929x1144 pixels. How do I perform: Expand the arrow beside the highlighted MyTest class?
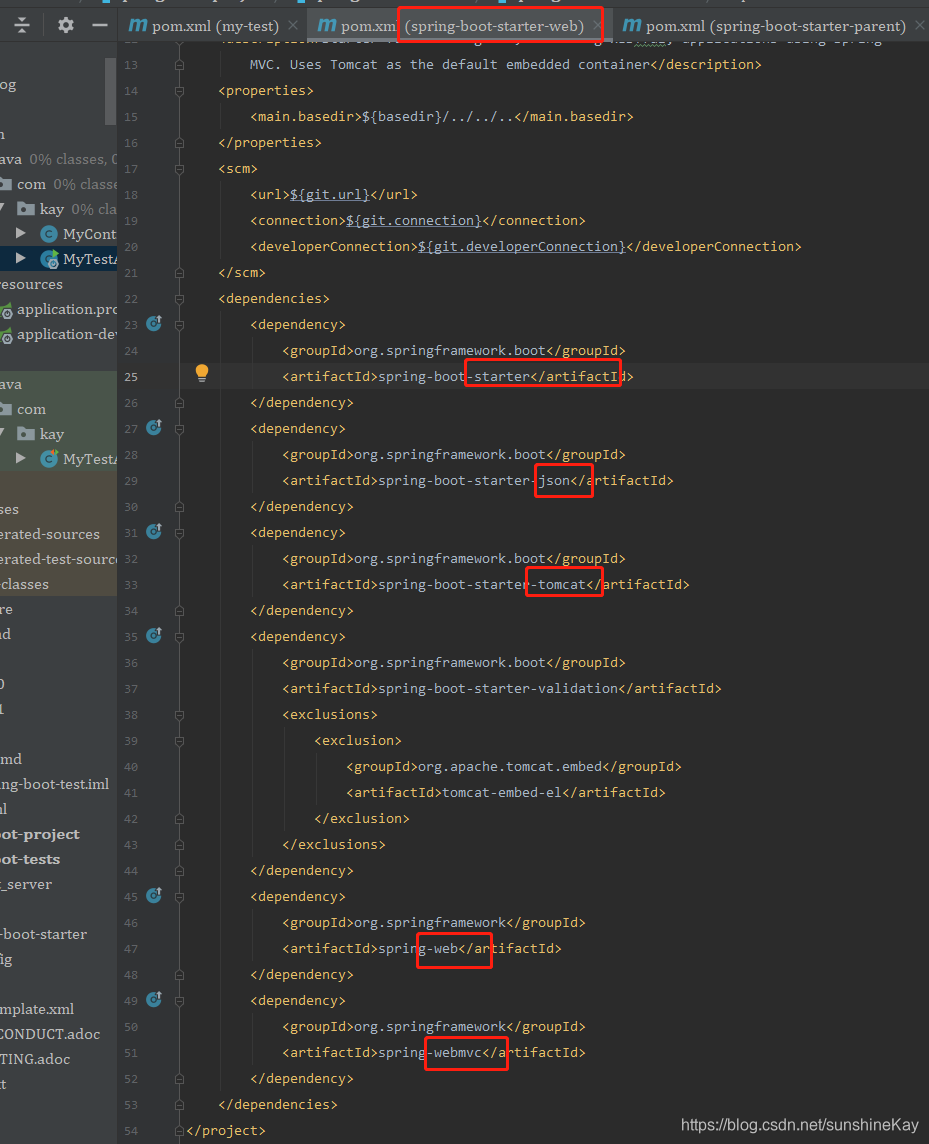pos(21,258)
